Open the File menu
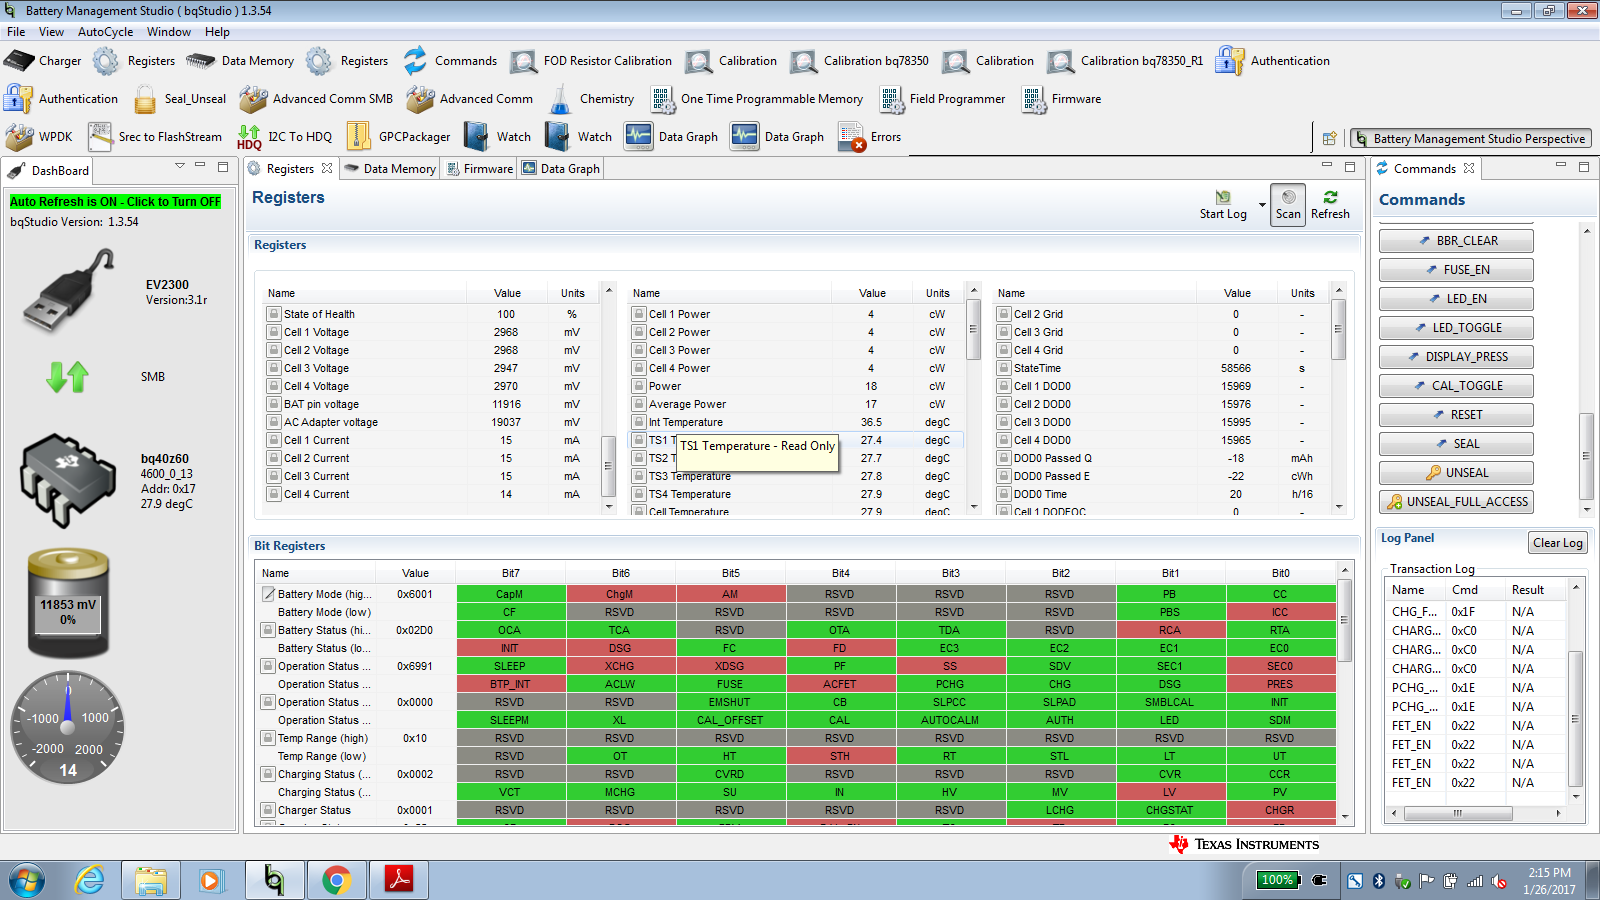The image size is (1600, 900). (16, 32)
